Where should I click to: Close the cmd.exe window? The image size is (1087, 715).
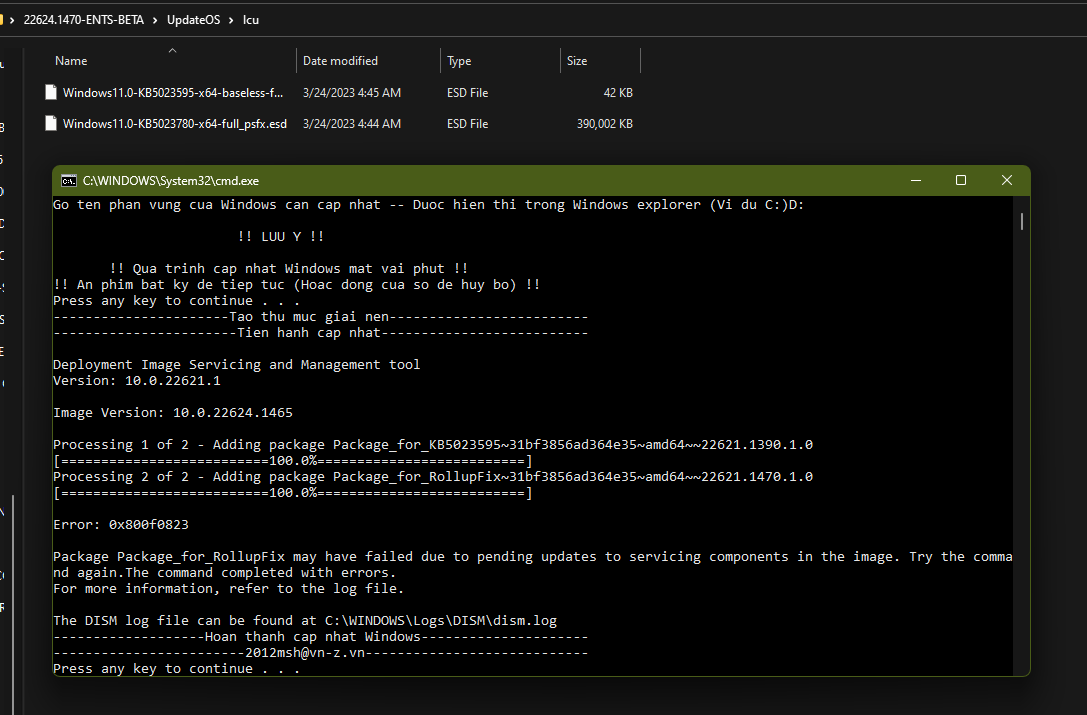(x=1007, y=180)
